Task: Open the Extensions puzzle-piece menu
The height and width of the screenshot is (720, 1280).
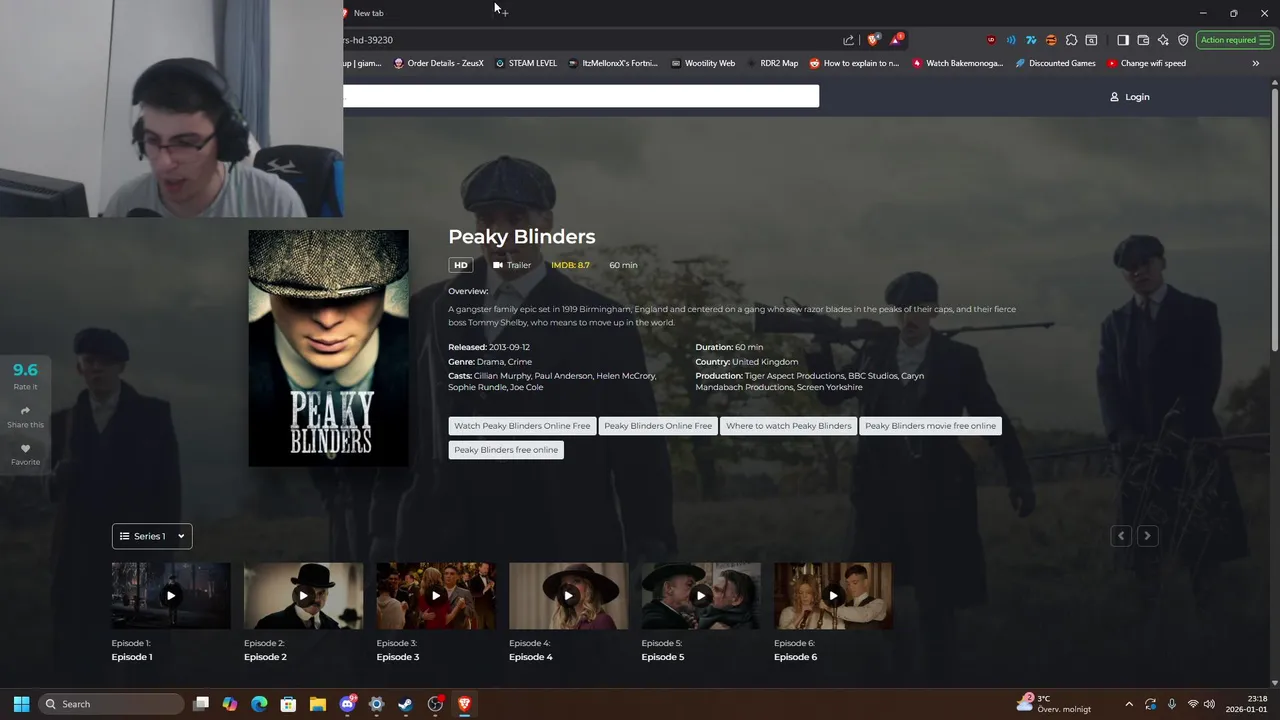Action: tap(1071, 40)
